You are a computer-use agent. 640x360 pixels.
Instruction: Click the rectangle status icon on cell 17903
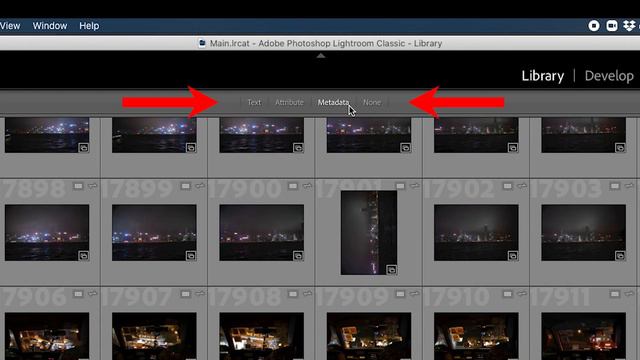[x=615, y=186]
